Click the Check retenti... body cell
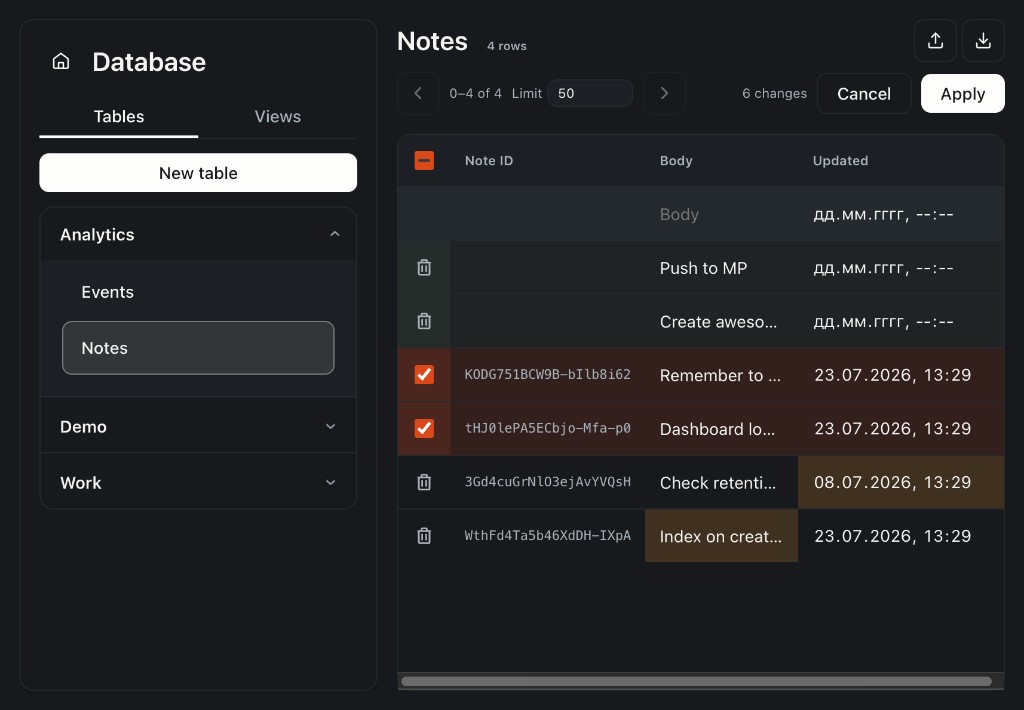 (x=721, y=482)
